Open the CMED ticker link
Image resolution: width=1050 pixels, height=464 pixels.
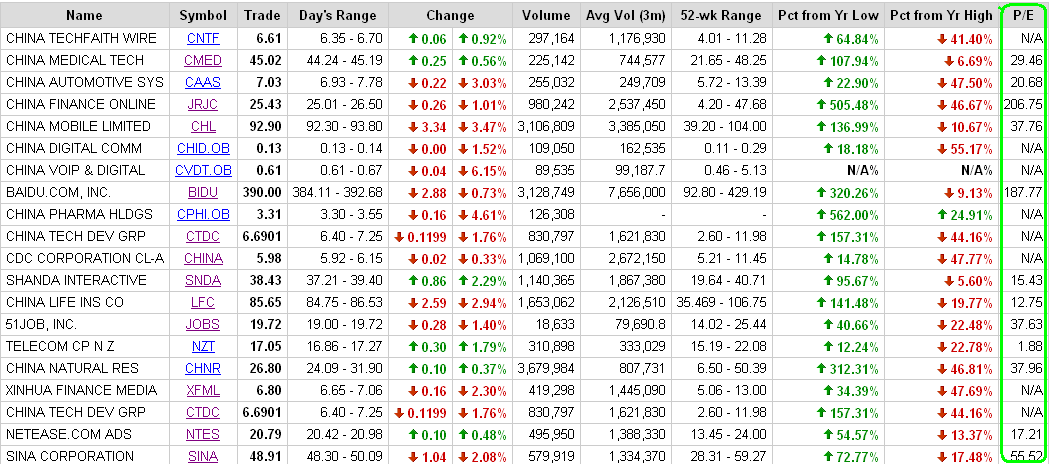(x=203, y=60)
